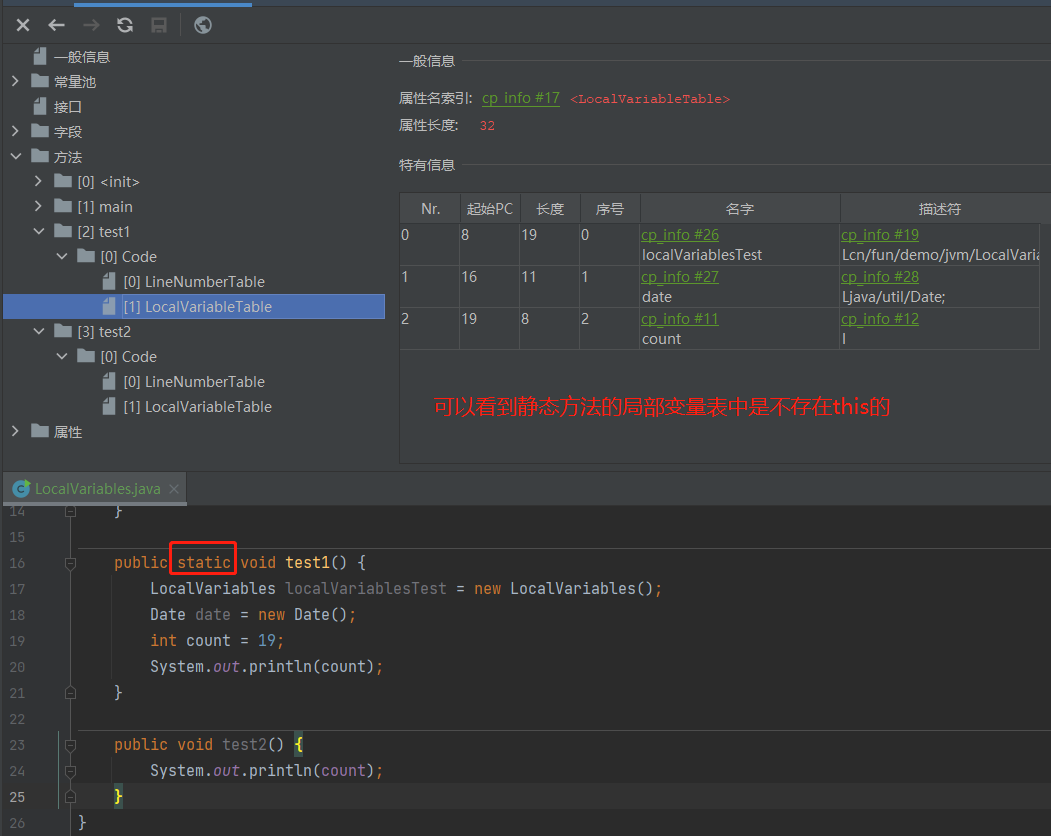
Task: Collapse the 方法 tree node arrow
Action: tap(15, 156)
